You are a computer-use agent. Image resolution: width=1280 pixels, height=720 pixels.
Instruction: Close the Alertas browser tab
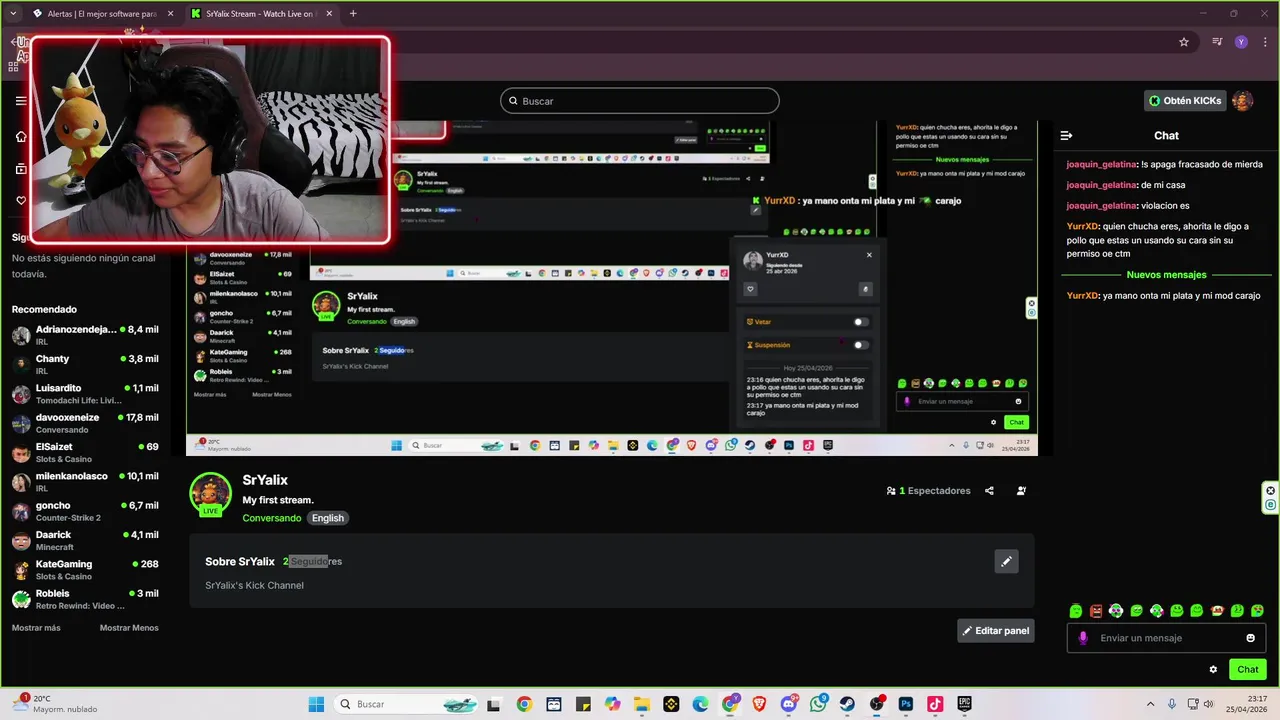click(x=170, y=14)
